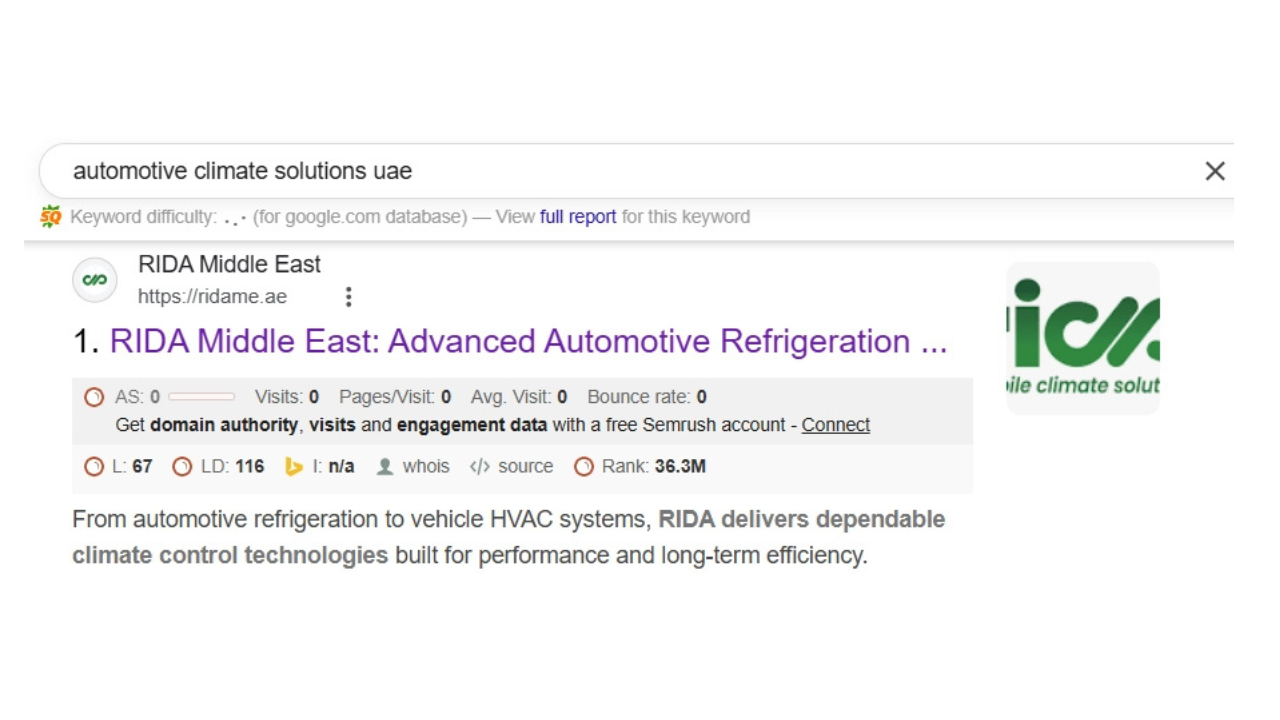Open RIDA Middle East result title link
The image size is (1280, 720).
(x=528, y=341)
